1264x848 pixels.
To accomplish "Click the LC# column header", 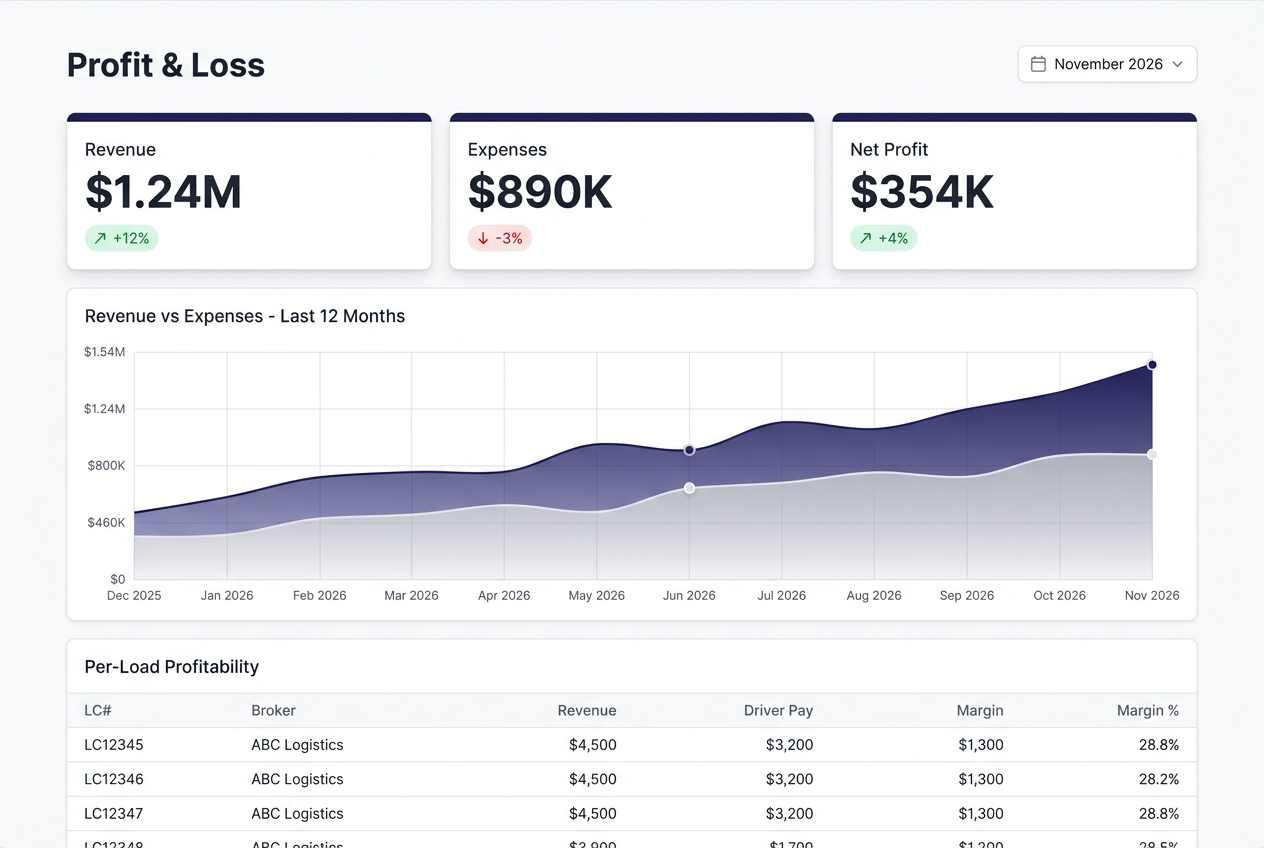I will coord(98,711).
